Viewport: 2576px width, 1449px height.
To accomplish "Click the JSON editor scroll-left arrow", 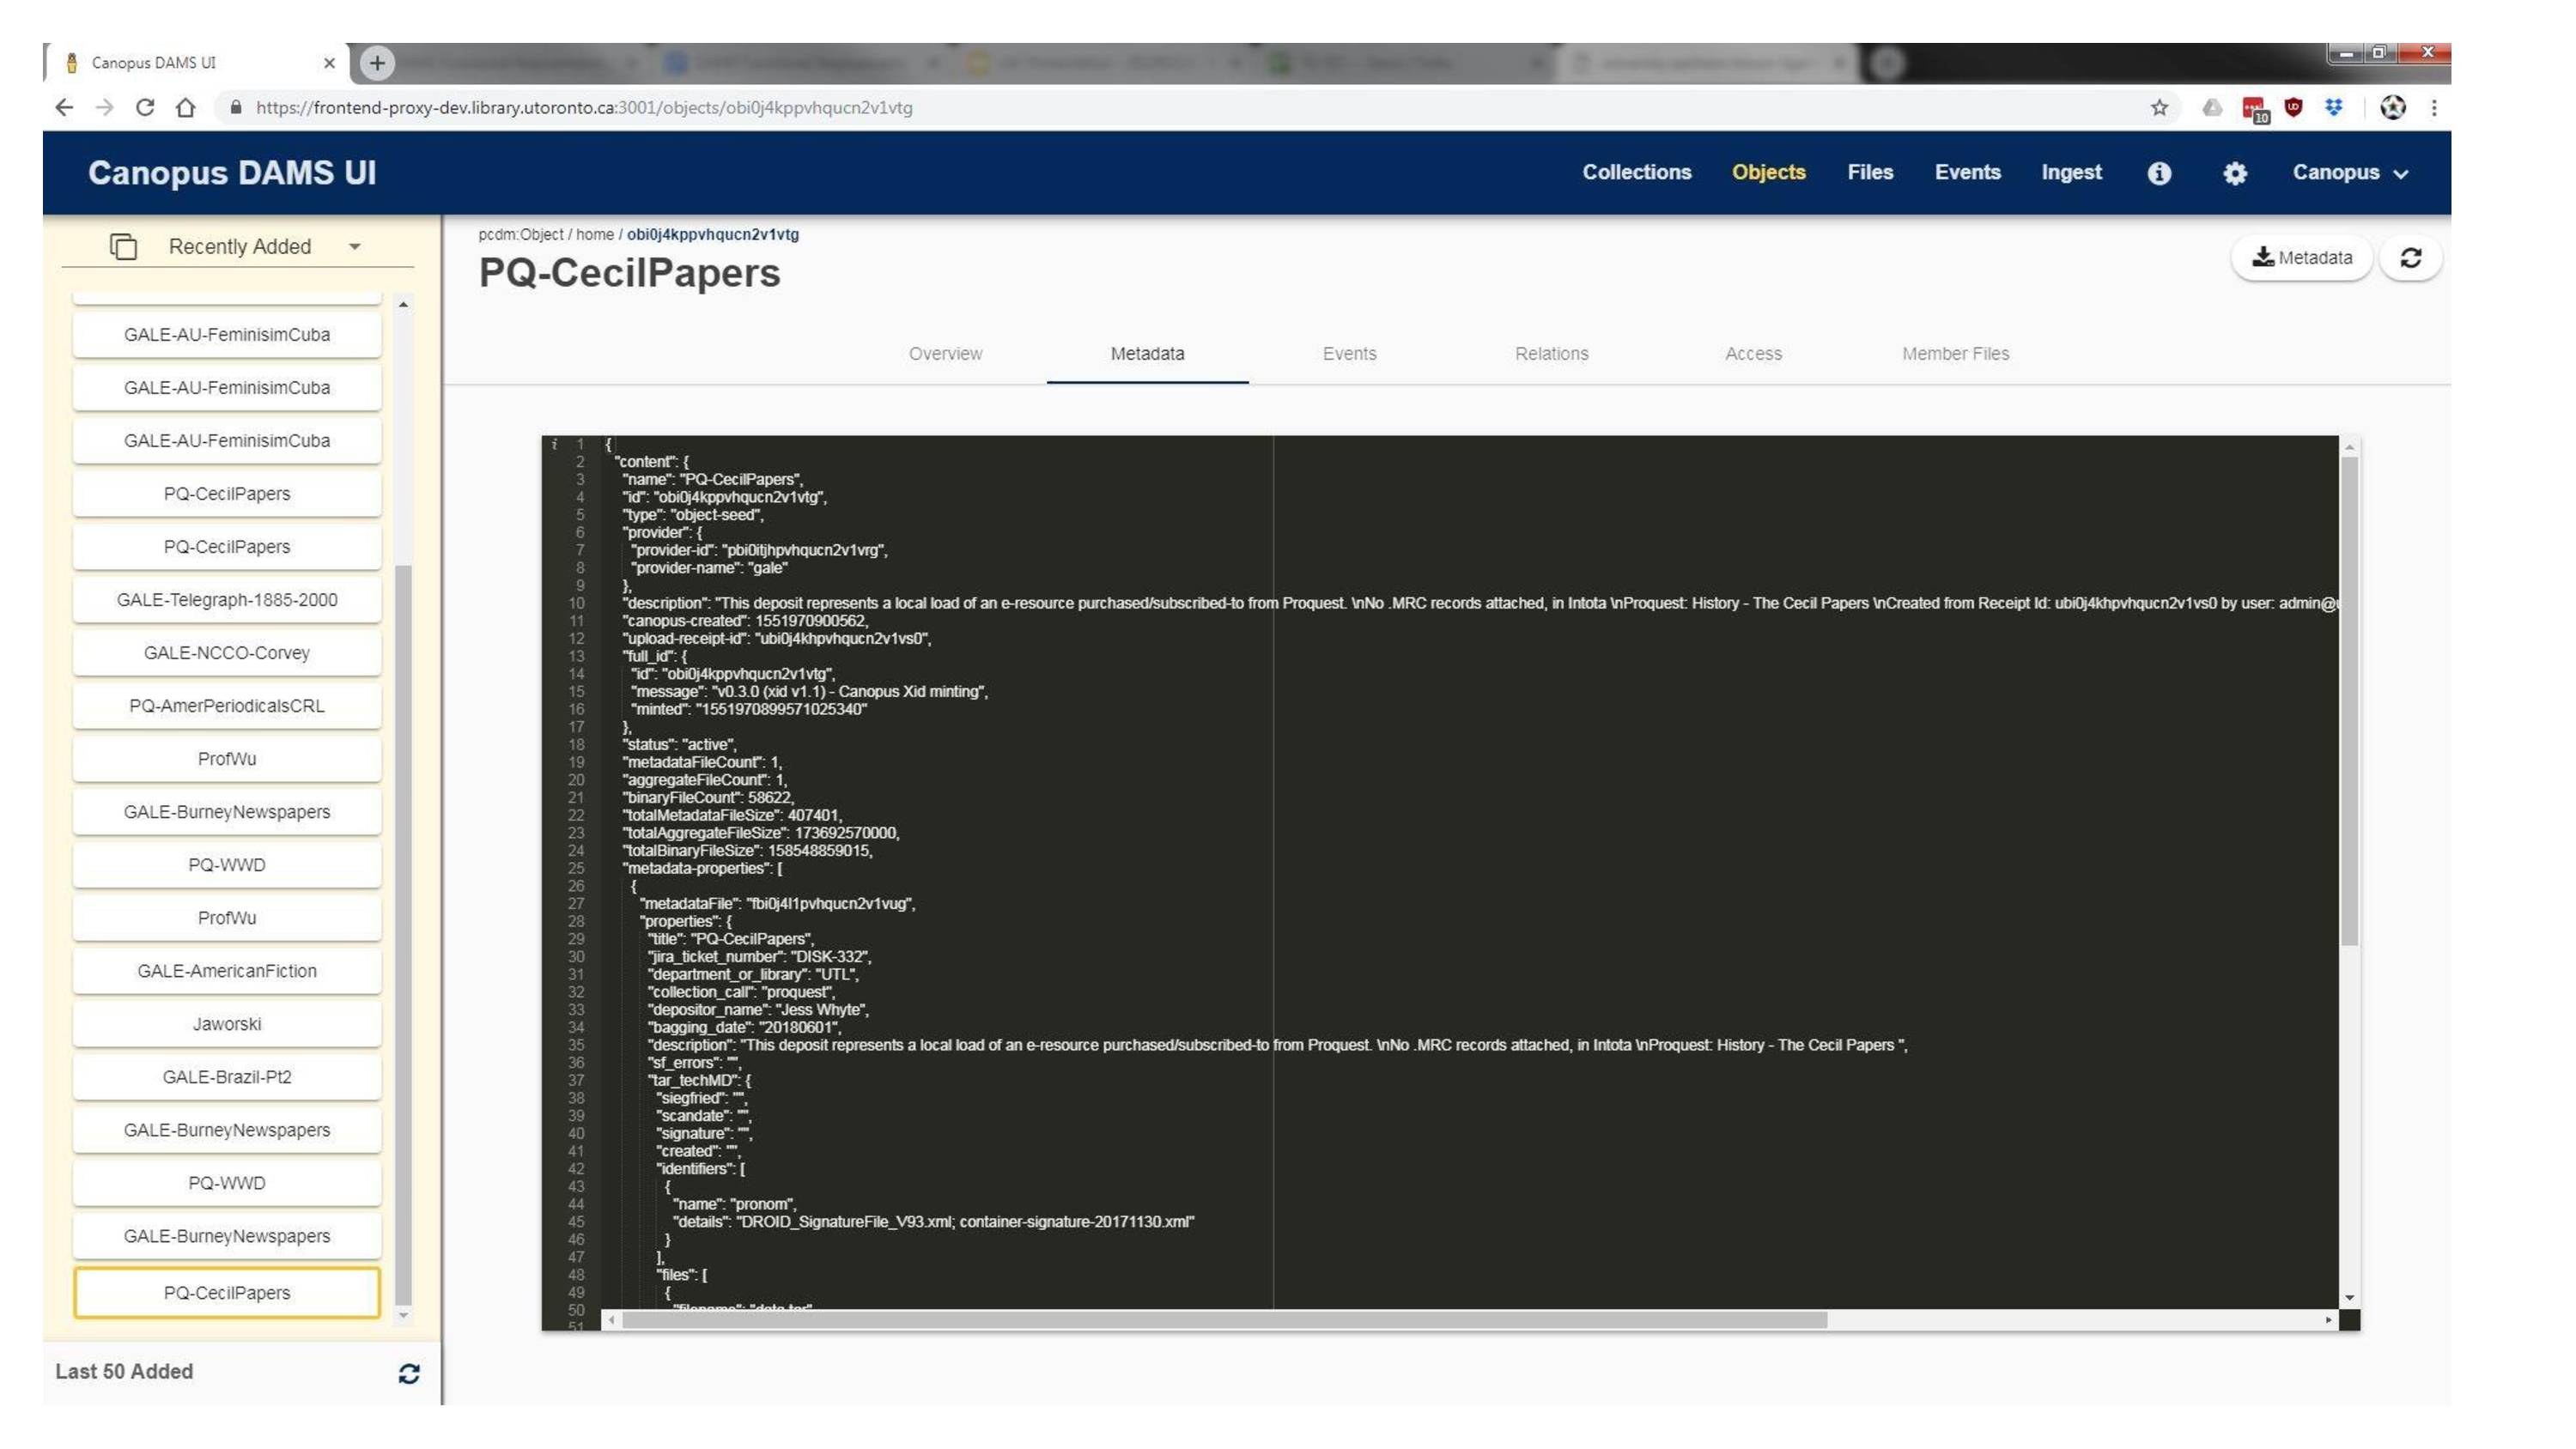I will click(x=611, y=1320).
